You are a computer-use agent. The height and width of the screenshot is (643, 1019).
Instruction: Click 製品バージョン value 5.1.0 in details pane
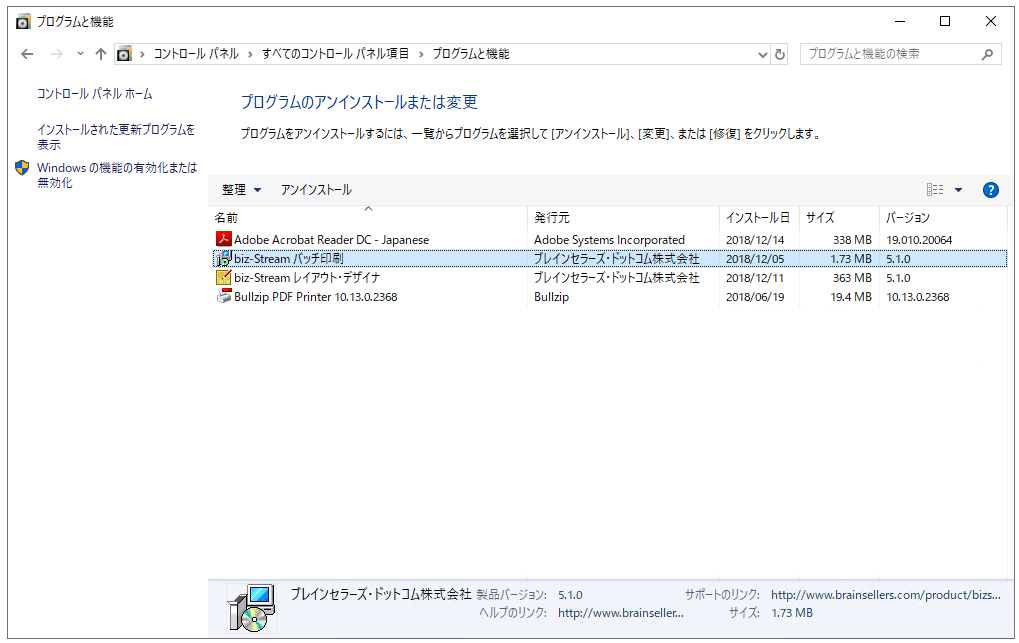point(570,595)
